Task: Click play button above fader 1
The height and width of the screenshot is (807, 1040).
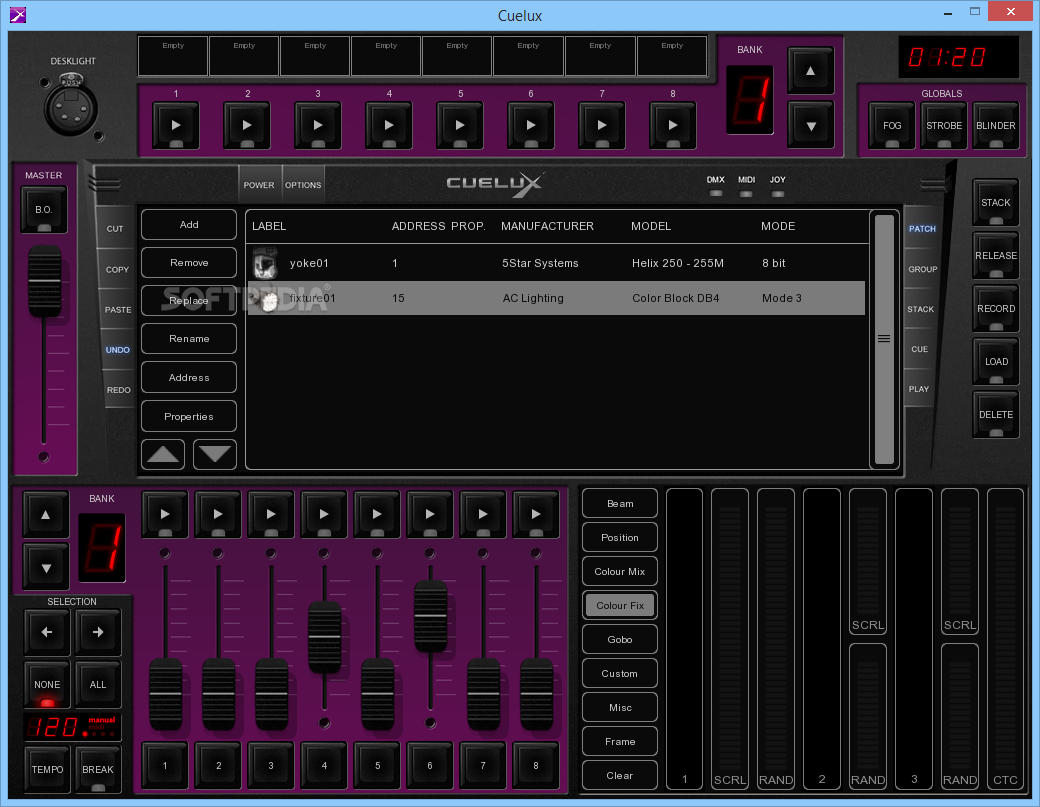Action: coord(165,514)
